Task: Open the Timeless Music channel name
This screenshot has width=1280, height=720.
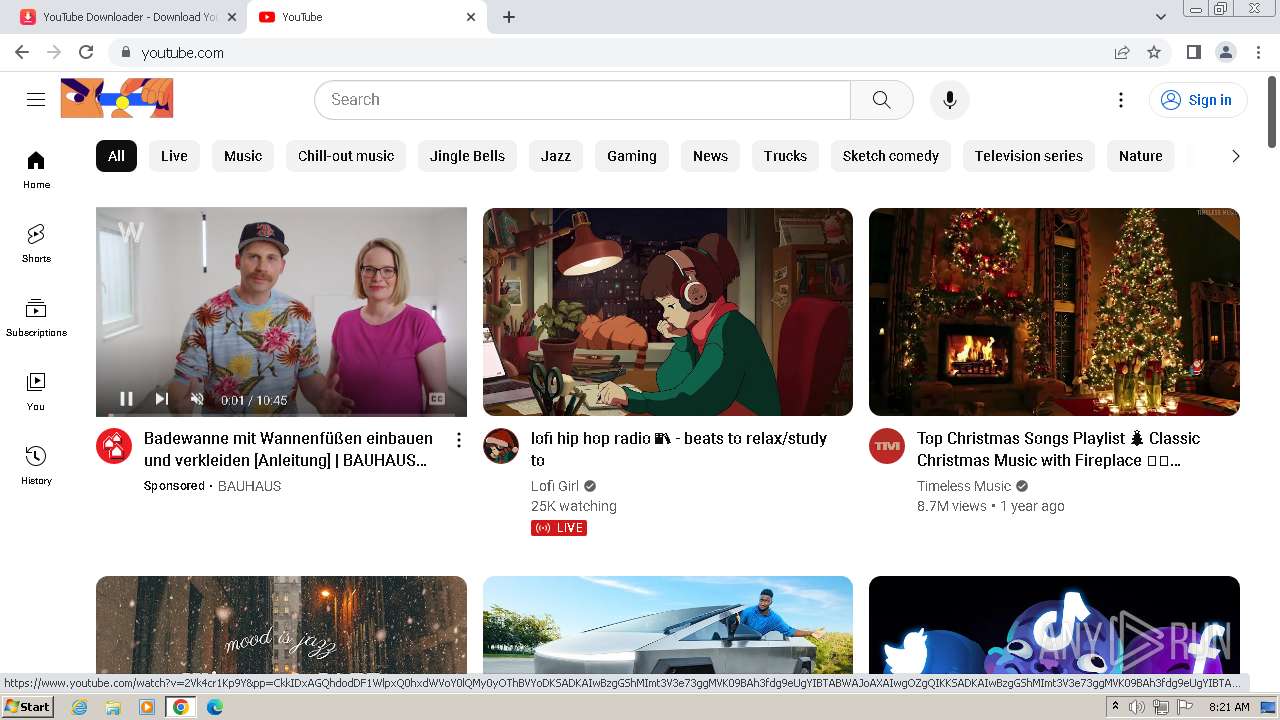Action: 964,486
